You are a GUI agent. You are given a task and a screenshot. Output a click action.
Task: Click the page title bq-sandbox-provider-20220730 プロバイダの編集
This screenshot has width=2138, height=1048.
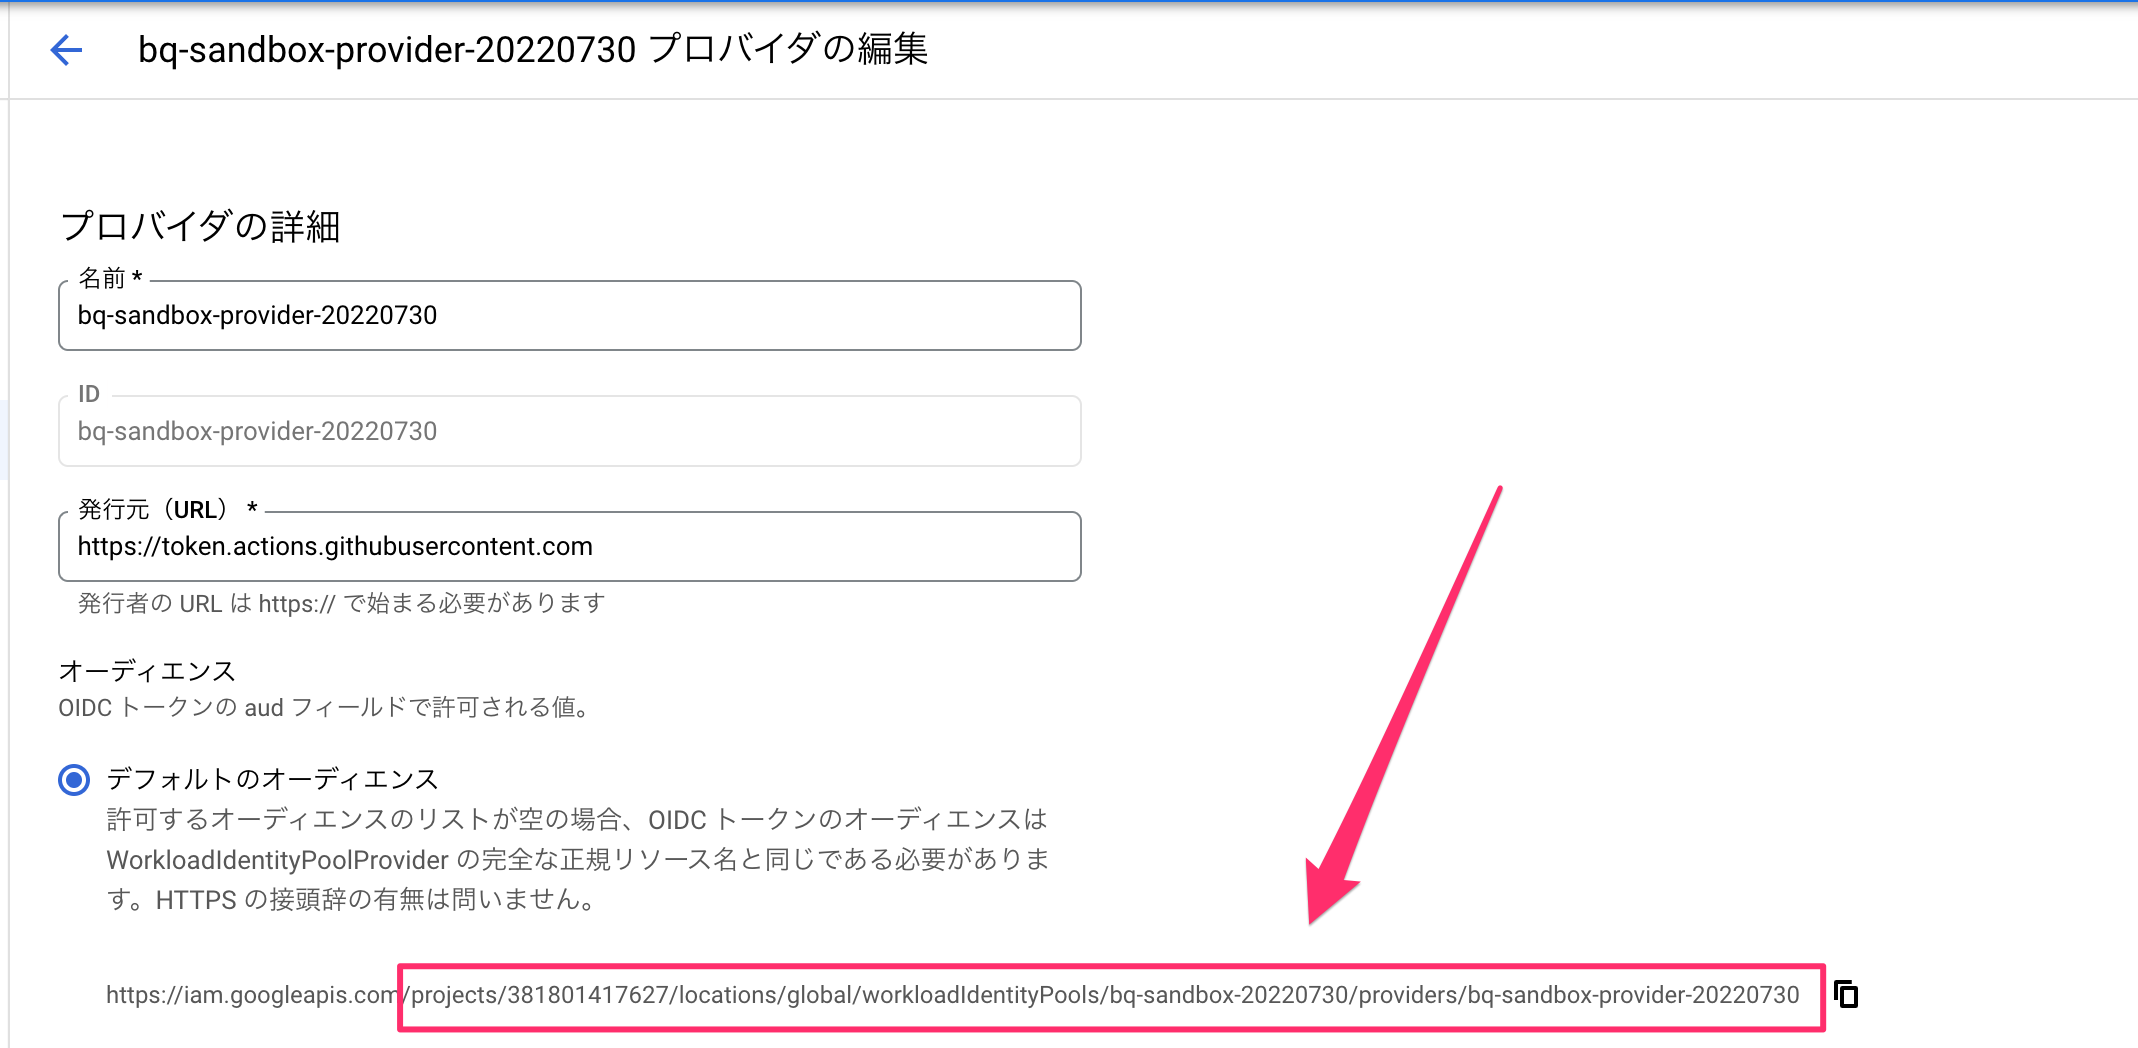[x=532, y=49]
